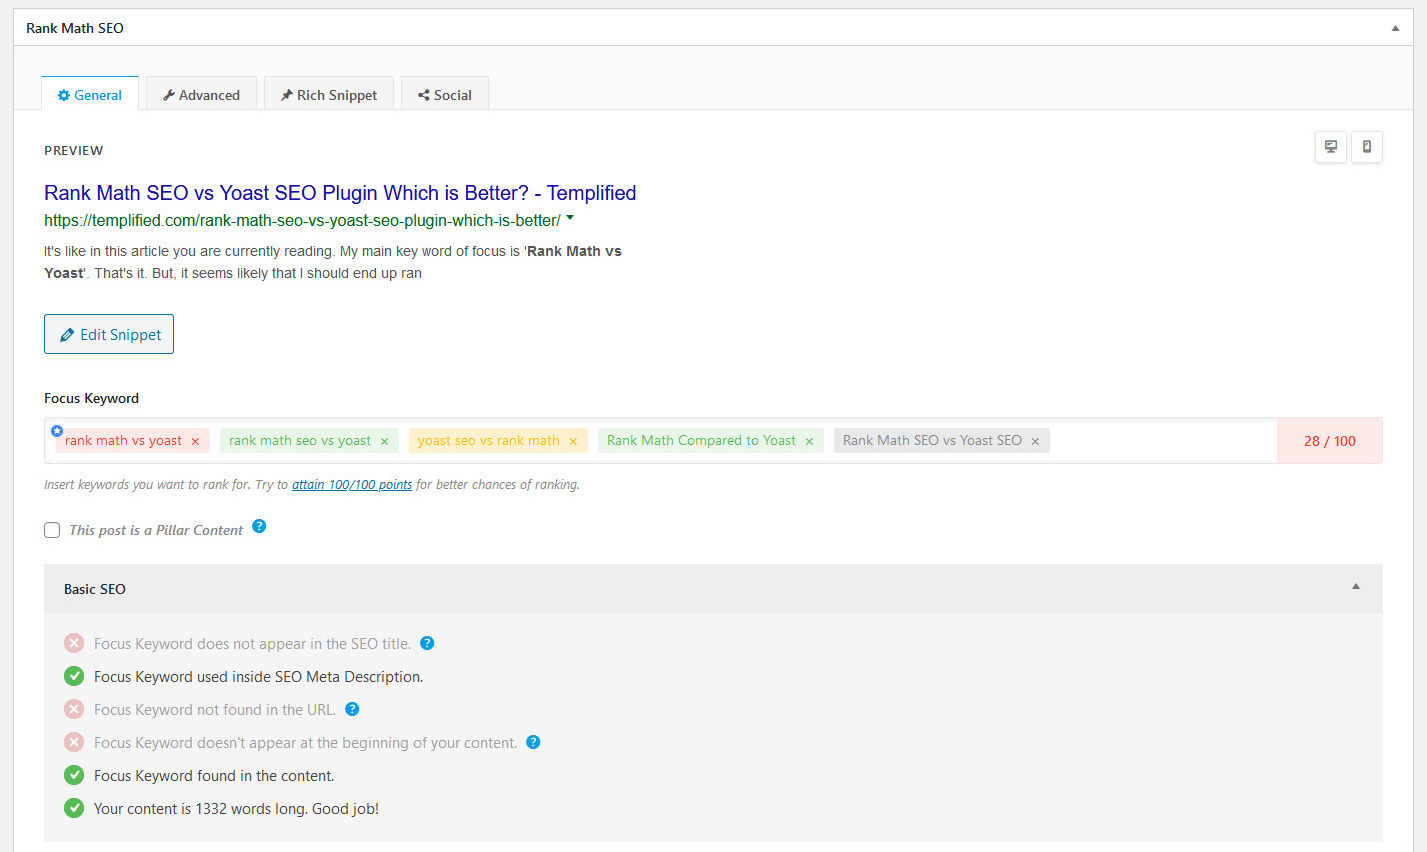Remove 'Rank Math SEO vs Yoast SEO' tag
Image resolution: width=1427 pixels, height=852 pixels.
pyautogui.click(x=1035, y=441)
